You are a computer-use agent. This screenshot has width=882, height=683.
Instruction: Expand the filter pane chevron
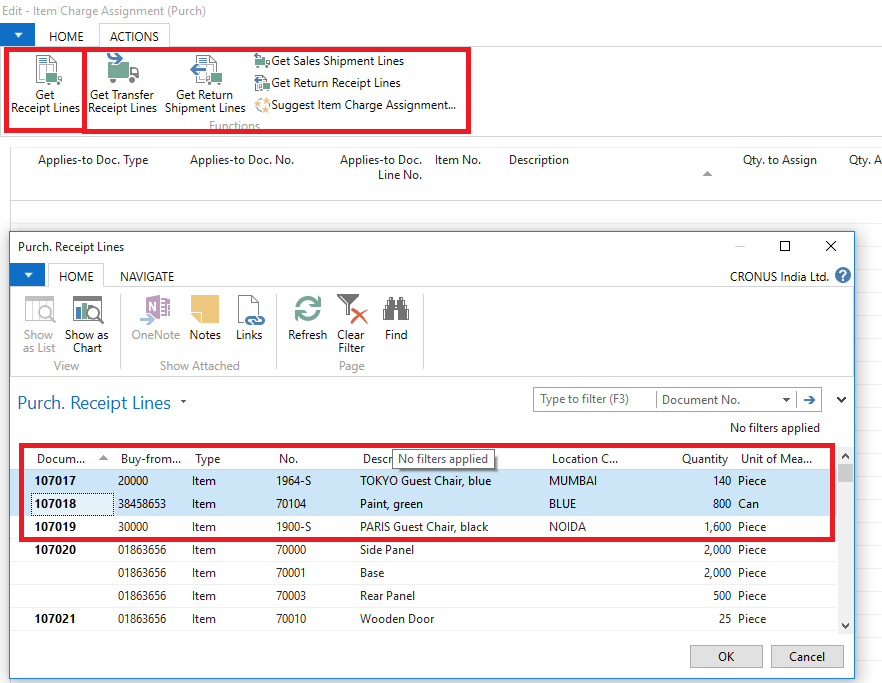pos(842,400)
